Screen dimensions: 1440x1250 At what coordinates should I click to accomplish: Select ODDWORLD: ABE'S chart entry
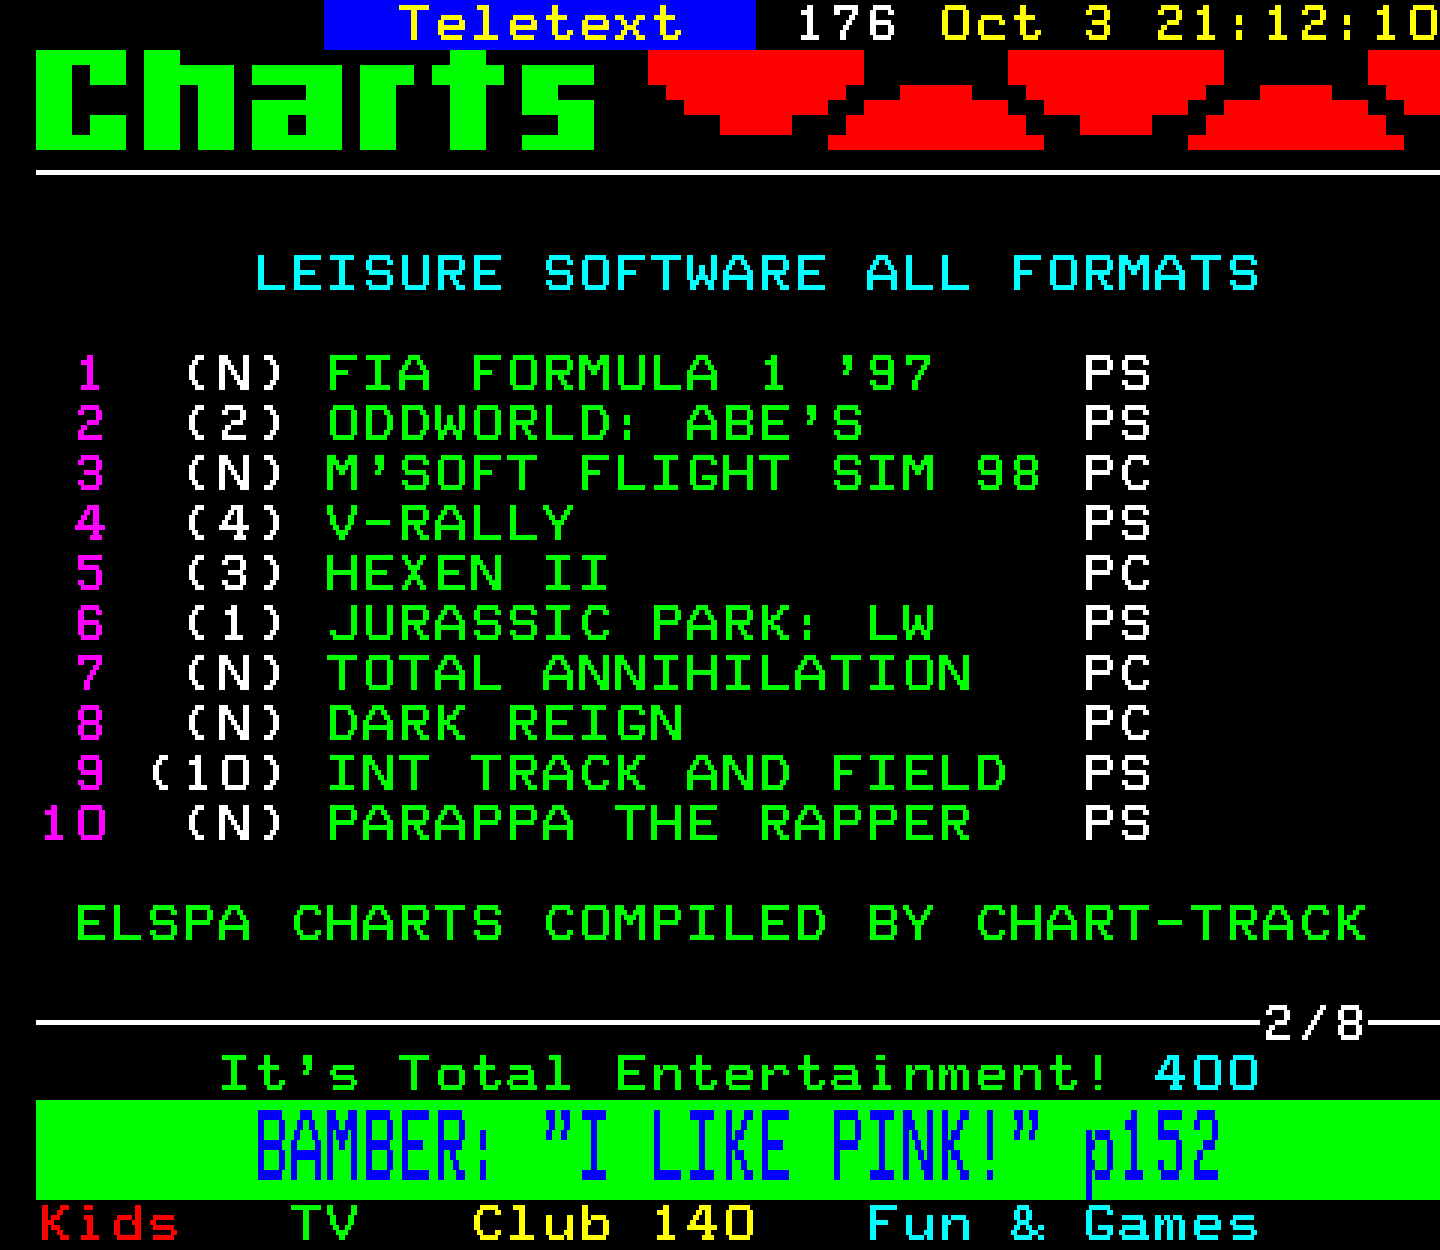(x=595, y=424)
